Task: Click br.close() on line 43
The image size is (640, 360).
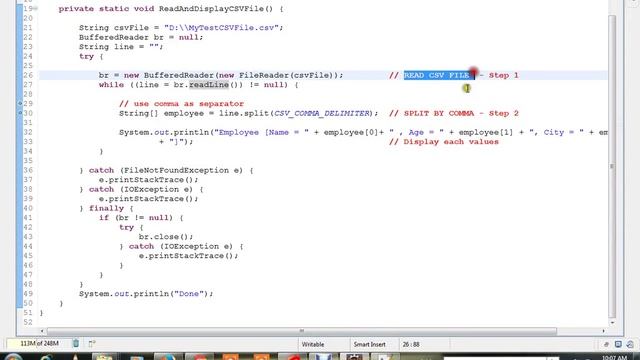Action: pyautogui.click(x=166, y=237)
